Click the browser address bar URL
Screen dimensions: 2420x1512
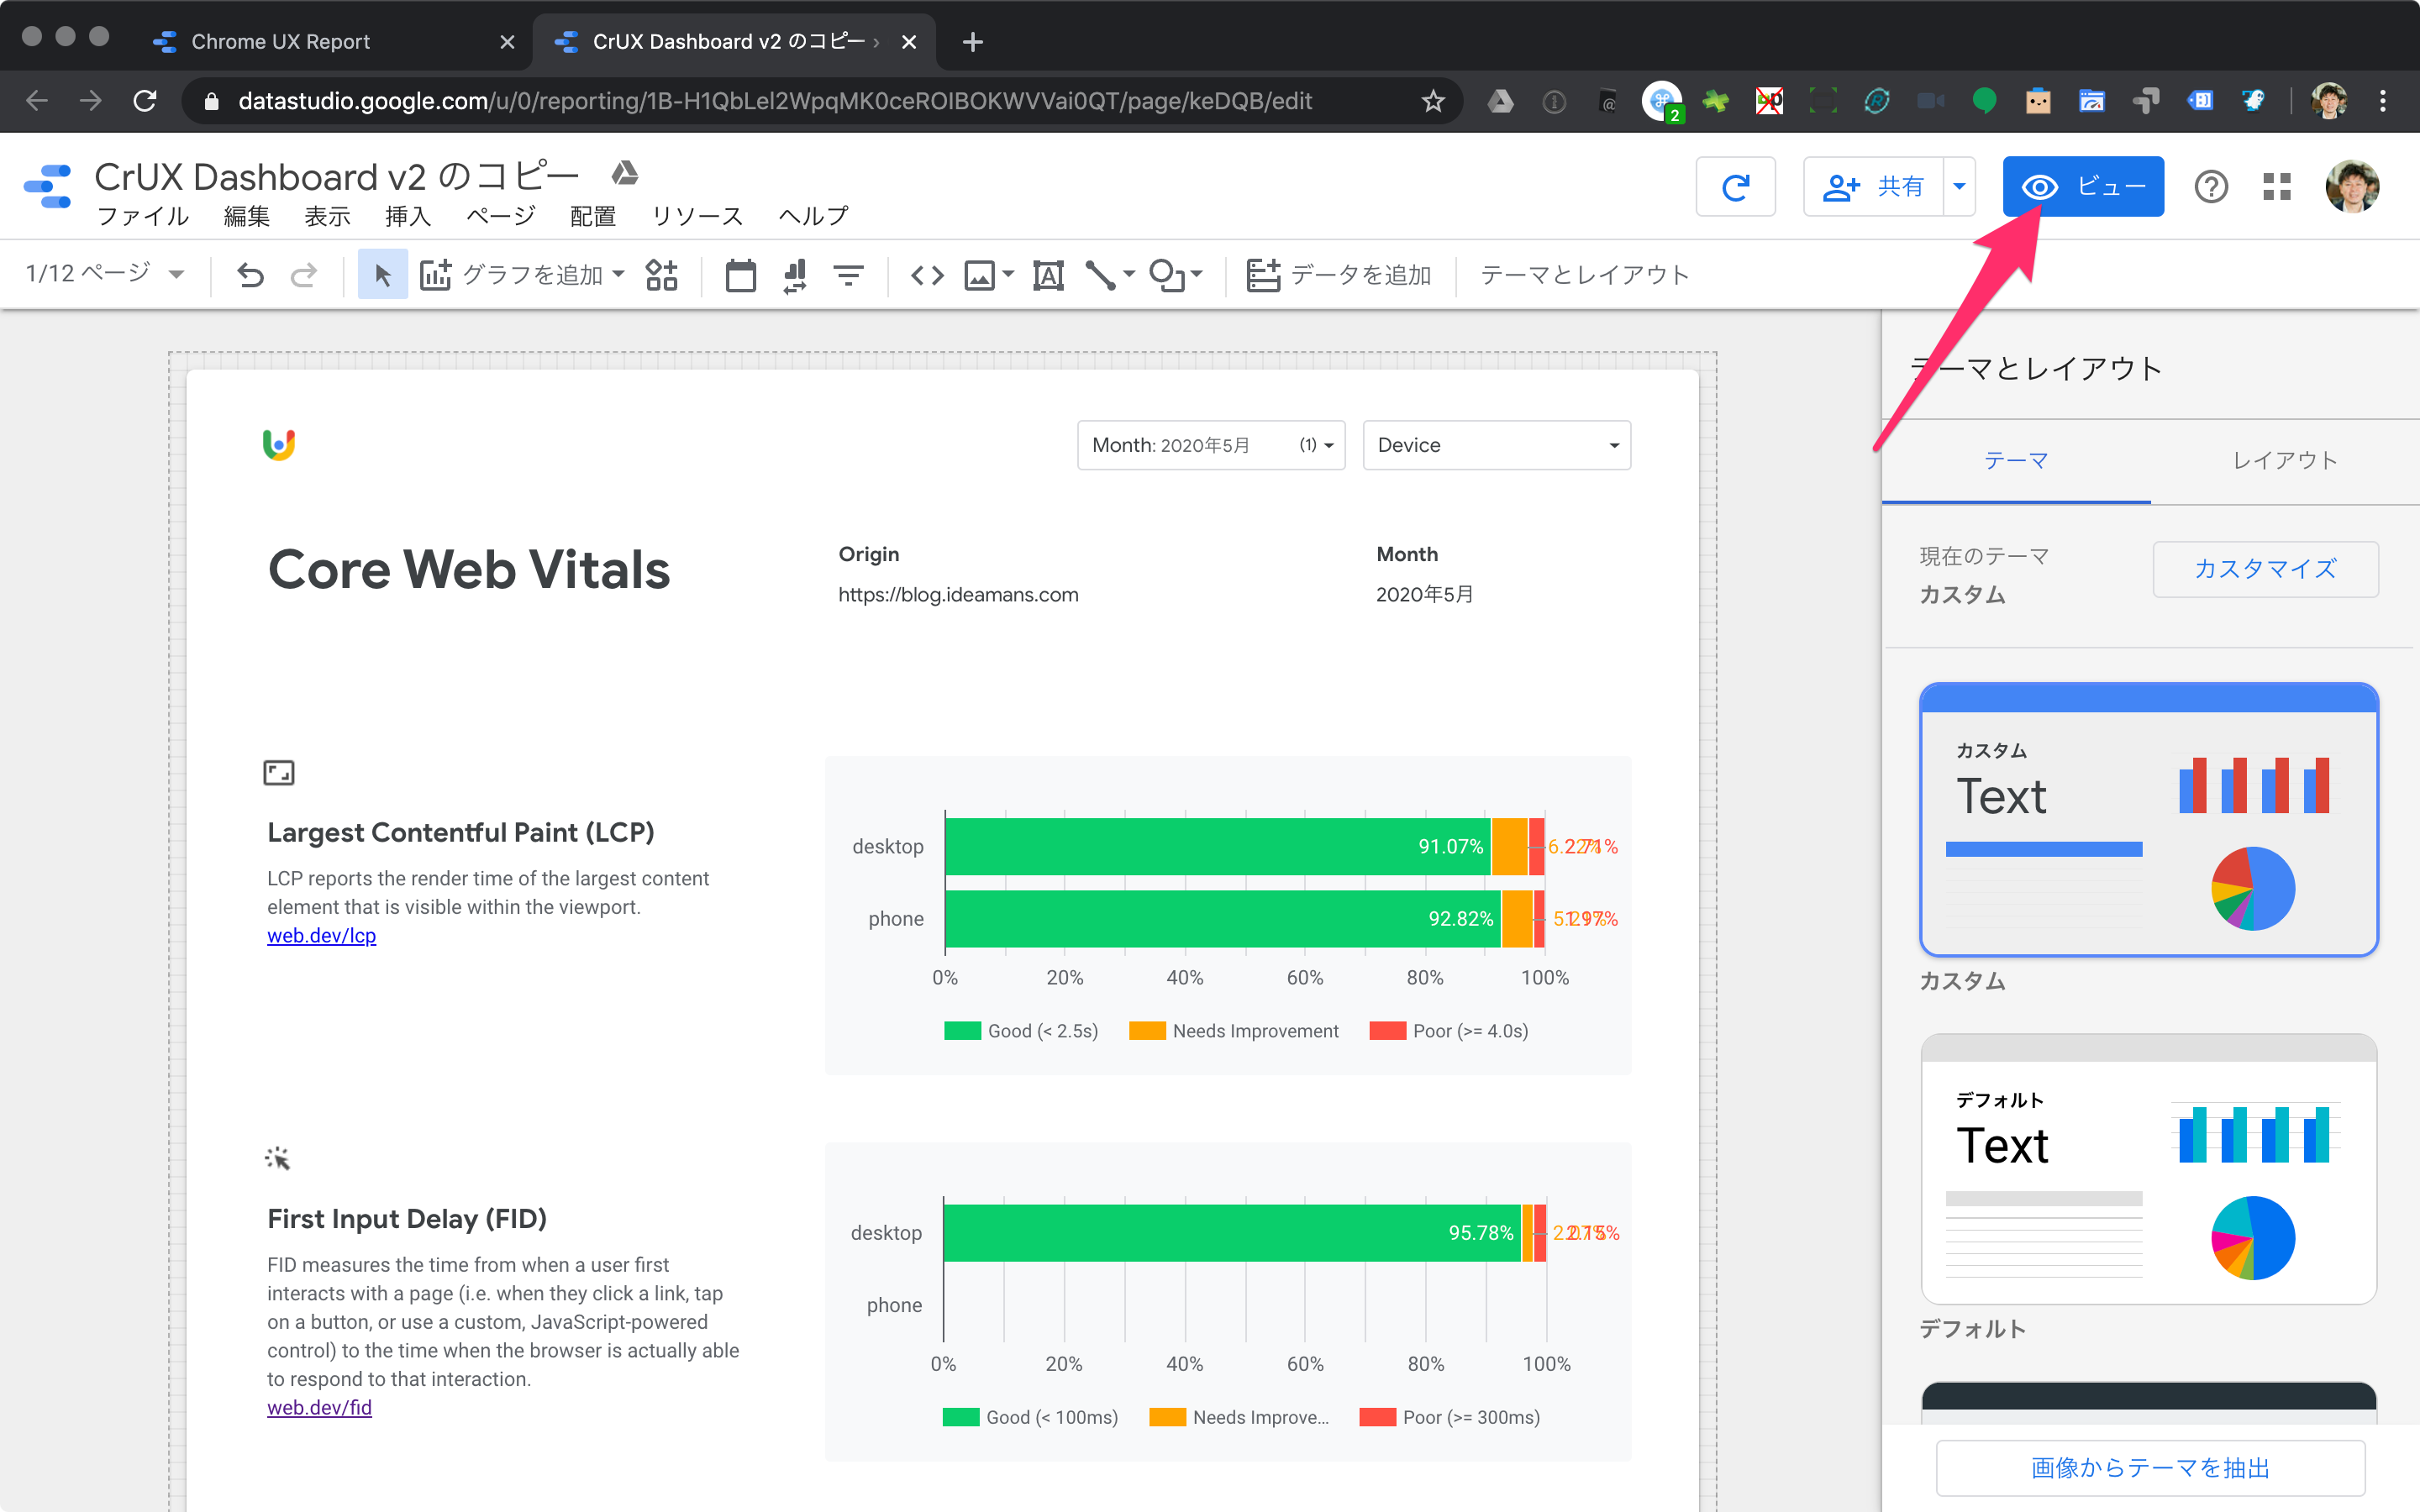[x=775, y=101]
